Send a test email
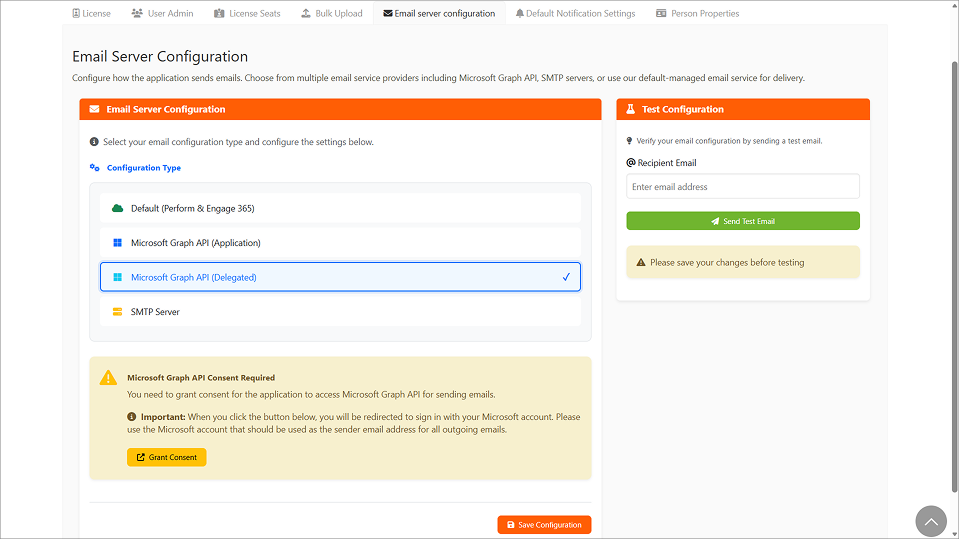This screenshot has height=539, width=959. 742,221
